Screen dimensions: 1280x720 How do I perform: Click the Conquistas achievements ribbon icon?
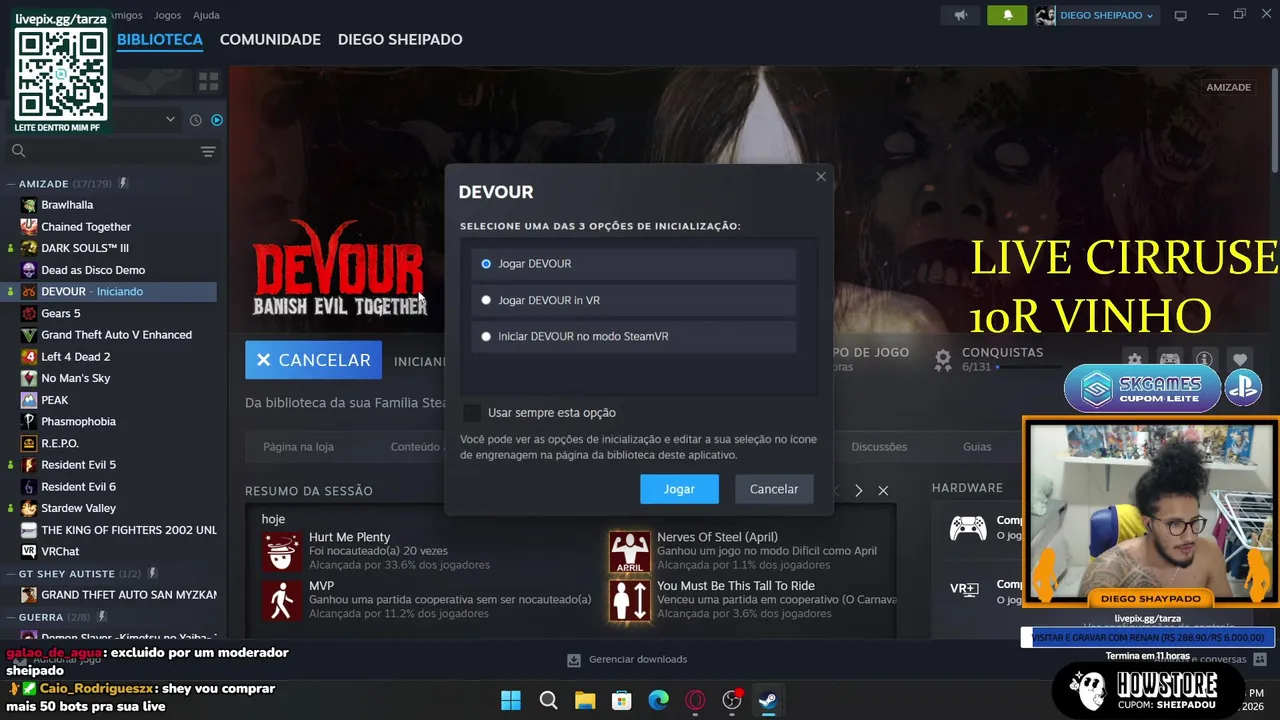click(943, 358)
